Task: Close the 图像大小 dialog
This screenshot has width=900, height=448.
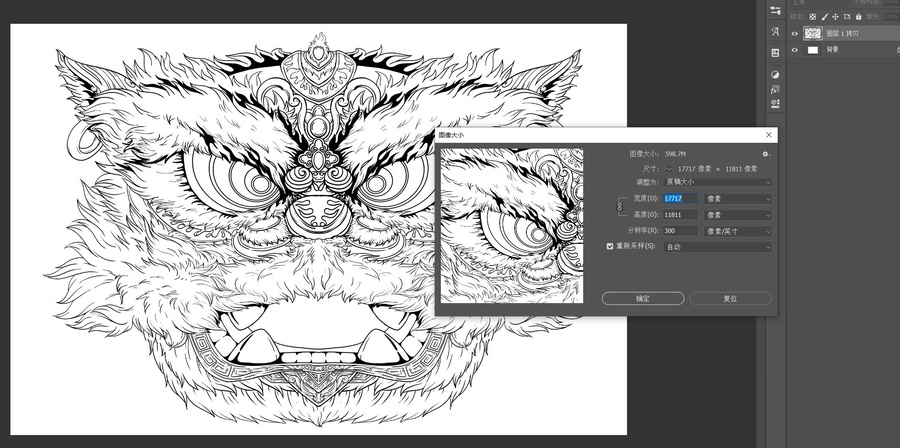Action: [769, 135]
